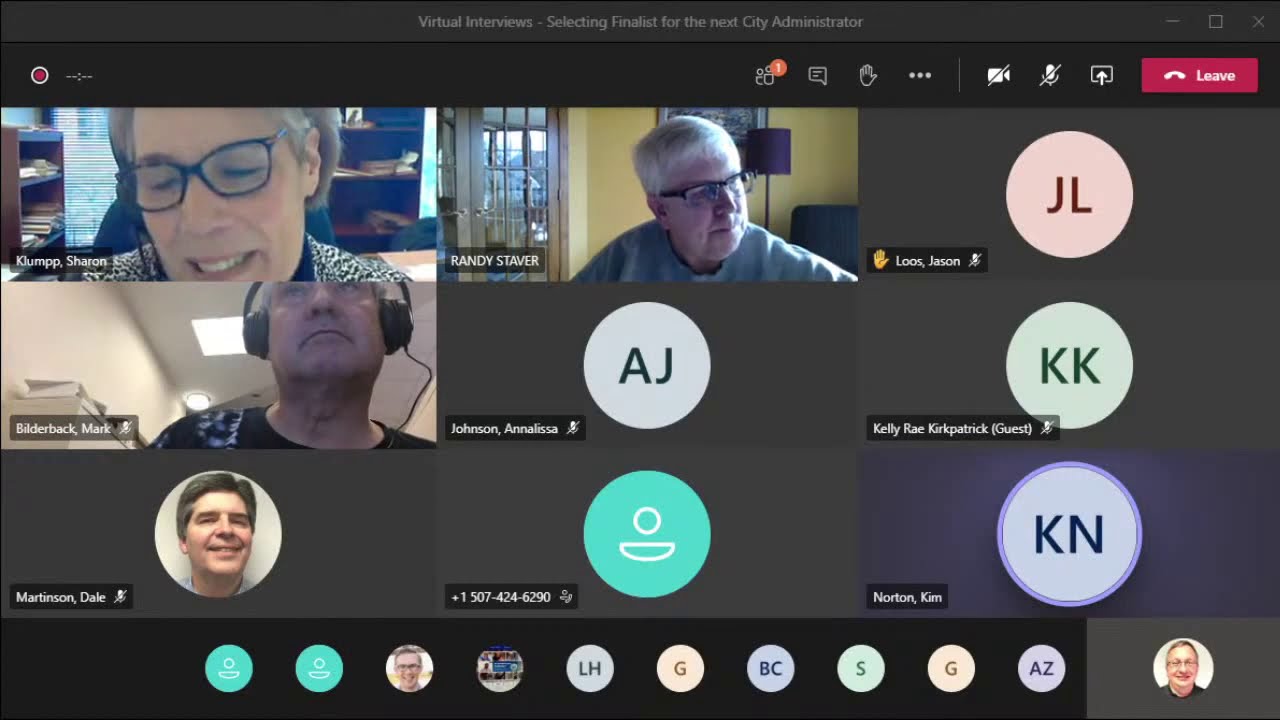Open the share content tray
Screen dimensions: 1280x720
(1101, 75)
